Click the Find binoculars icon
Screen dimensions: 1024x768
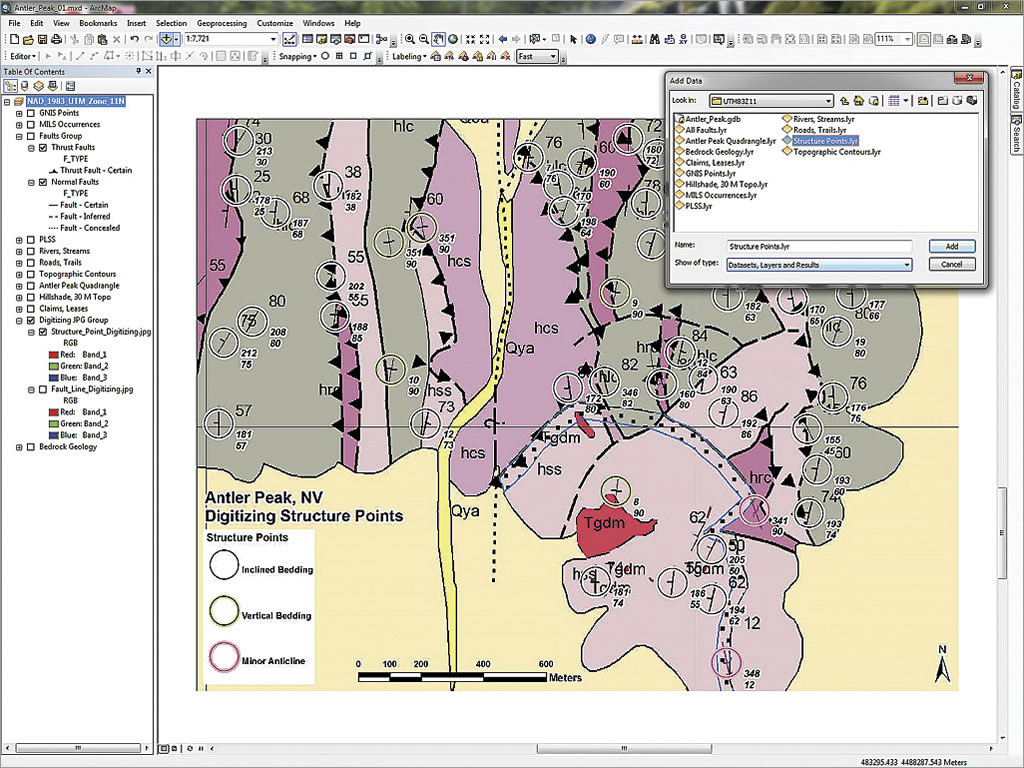point(654,39)
